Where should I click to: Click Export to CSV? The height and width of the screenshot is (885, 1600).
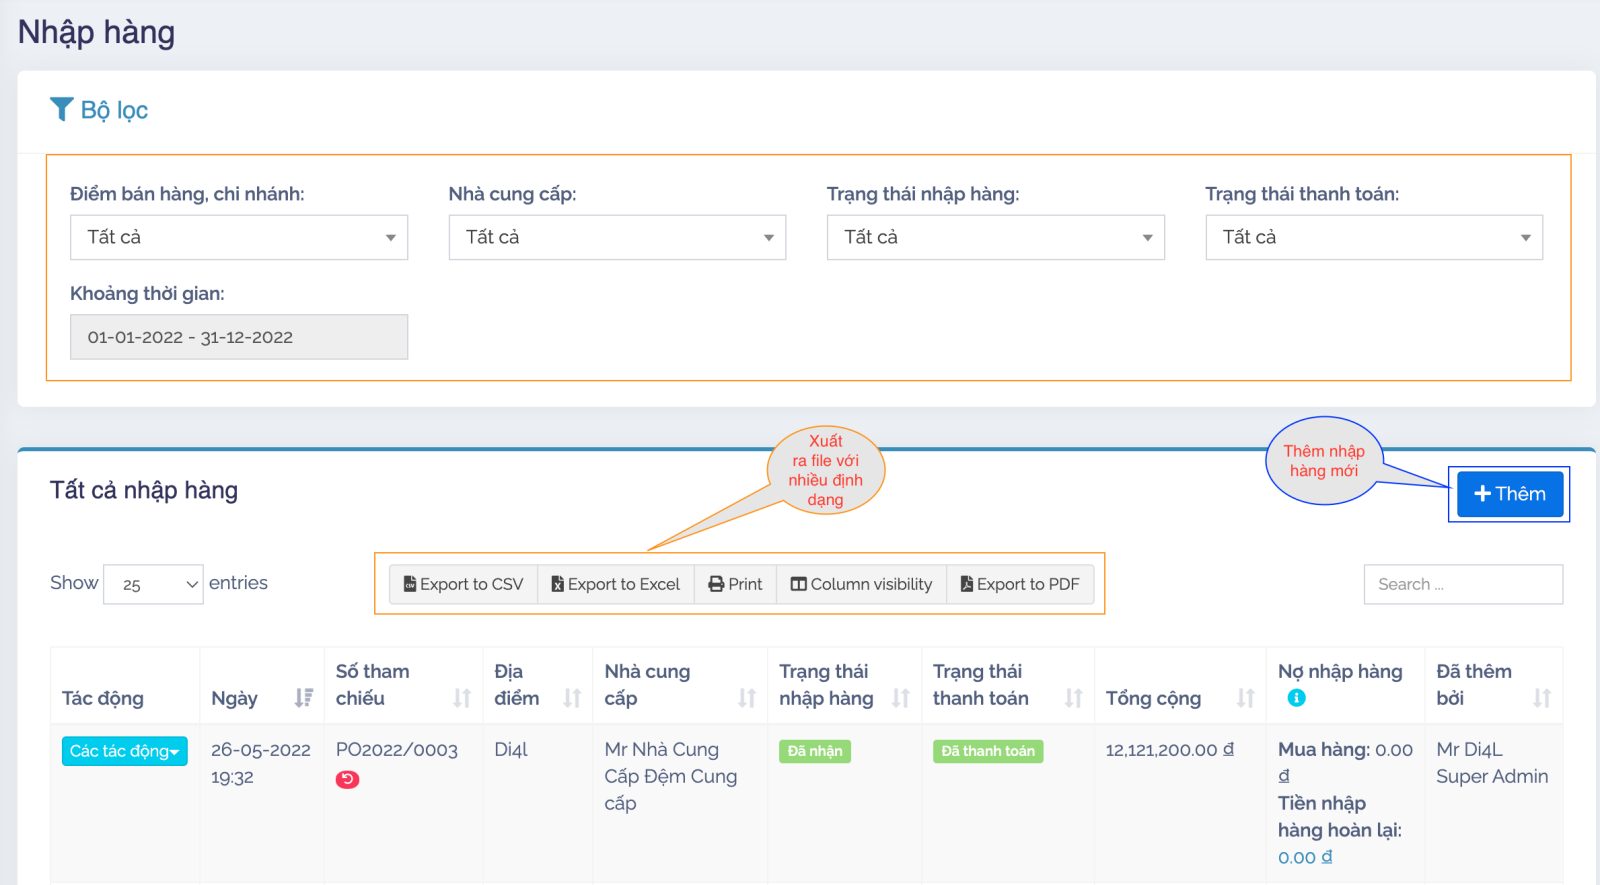pos(463,584)
